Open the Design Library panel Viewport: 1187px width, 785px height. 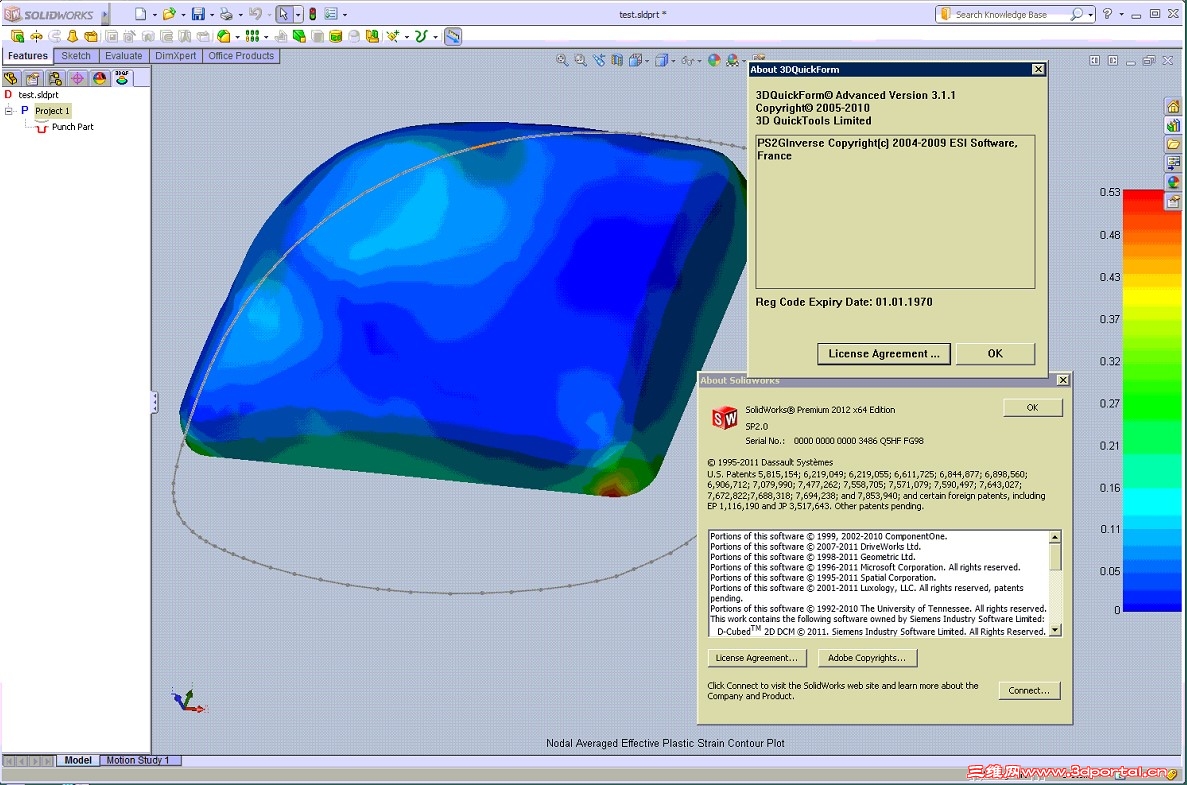(1173, 124)
